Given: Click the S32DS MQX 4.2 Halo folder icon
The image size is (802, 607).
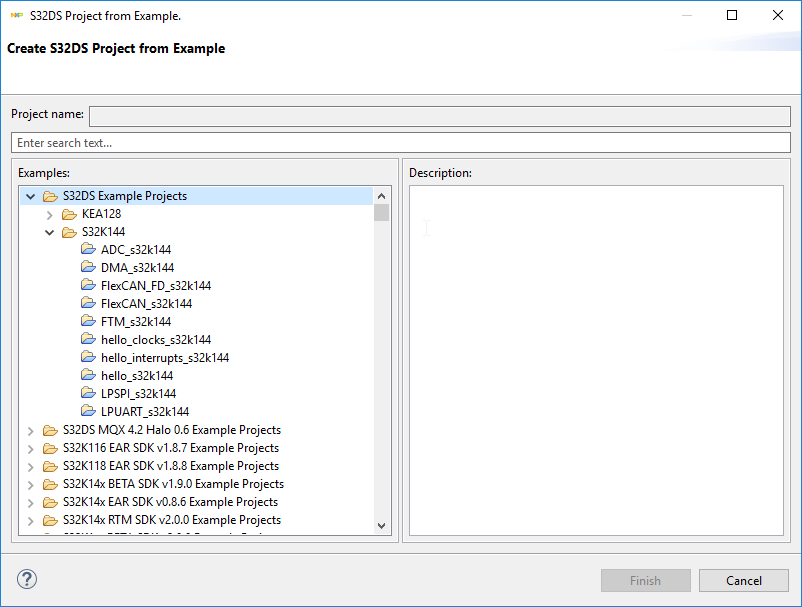Looking at the screenshot, I should pyautogui.click(x=50, y=430).
